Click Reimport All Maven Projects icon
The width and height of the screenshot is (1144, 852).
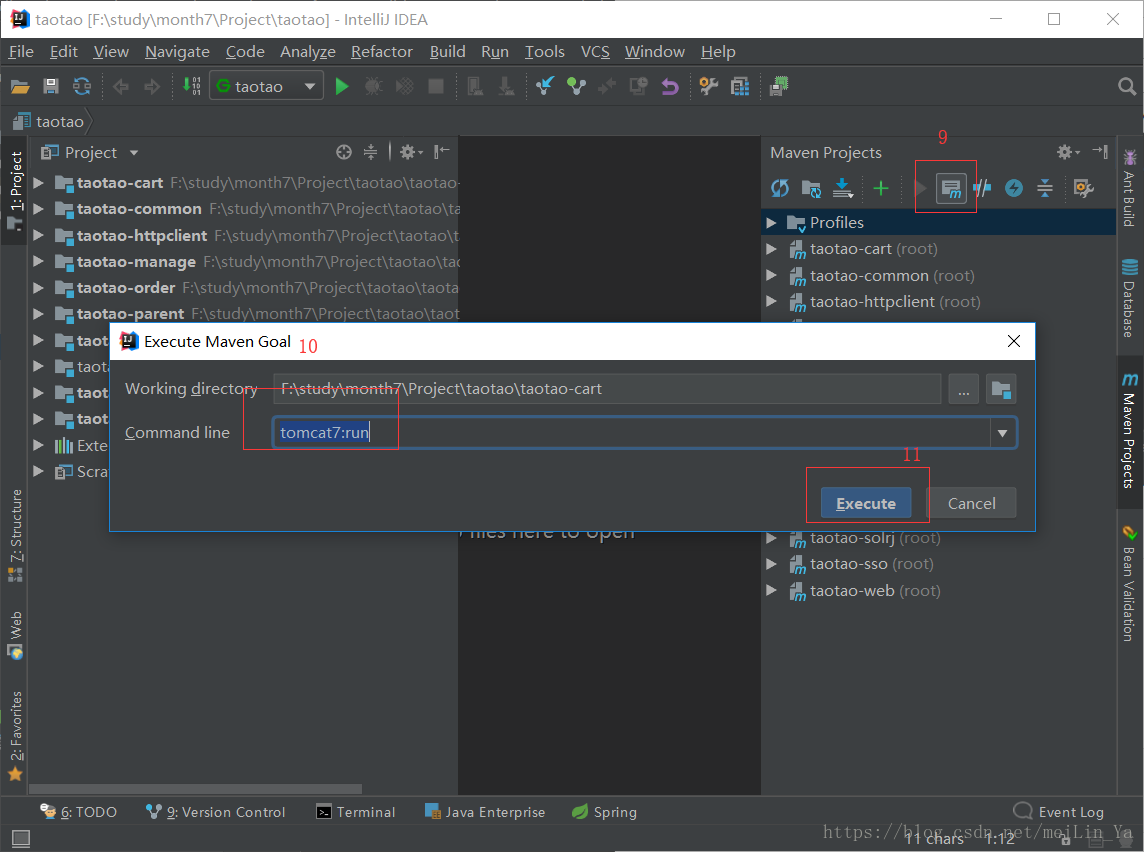[780, 188]
